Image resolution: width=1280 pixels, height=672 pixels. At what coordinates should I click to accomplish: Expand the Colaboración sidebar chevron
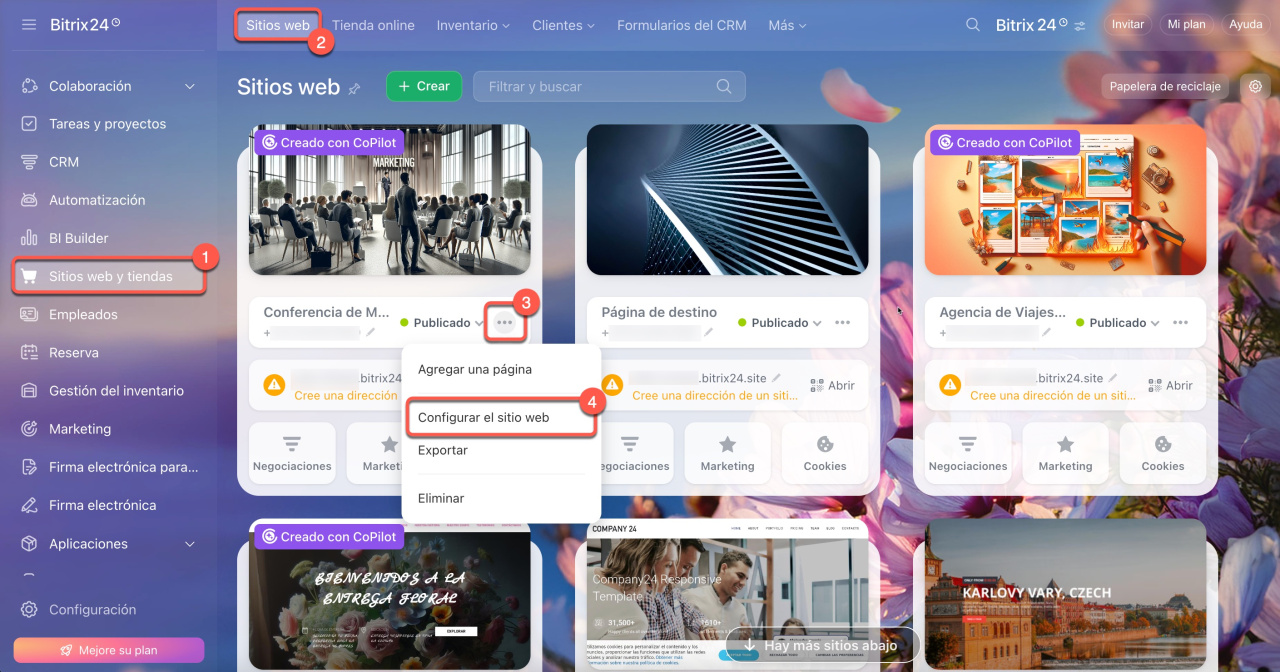point(190,86)
